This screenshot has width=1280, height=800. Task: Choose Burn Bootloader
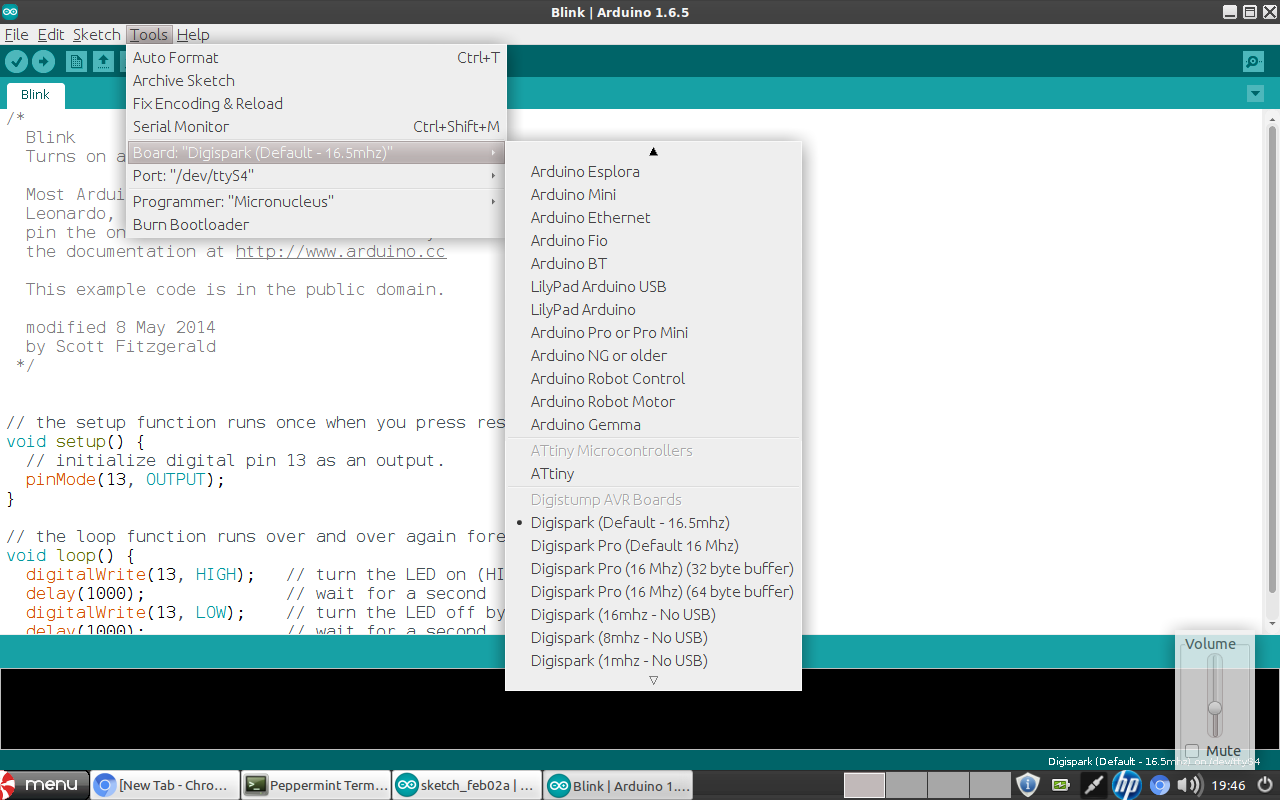[x=316, y=224]
